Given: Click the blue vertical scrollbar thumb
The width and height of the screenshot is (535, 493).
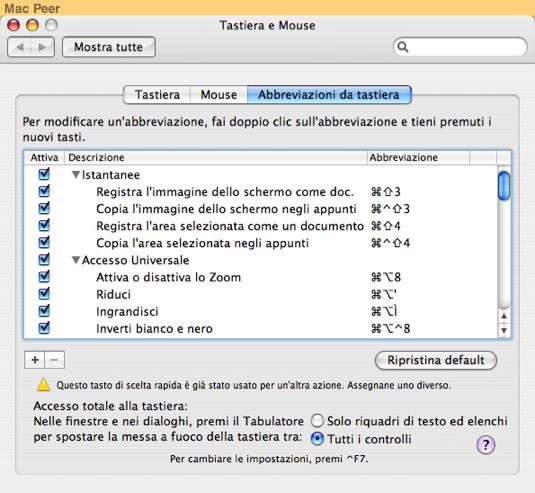Looking at the screenshot, I should coord(504,186).
